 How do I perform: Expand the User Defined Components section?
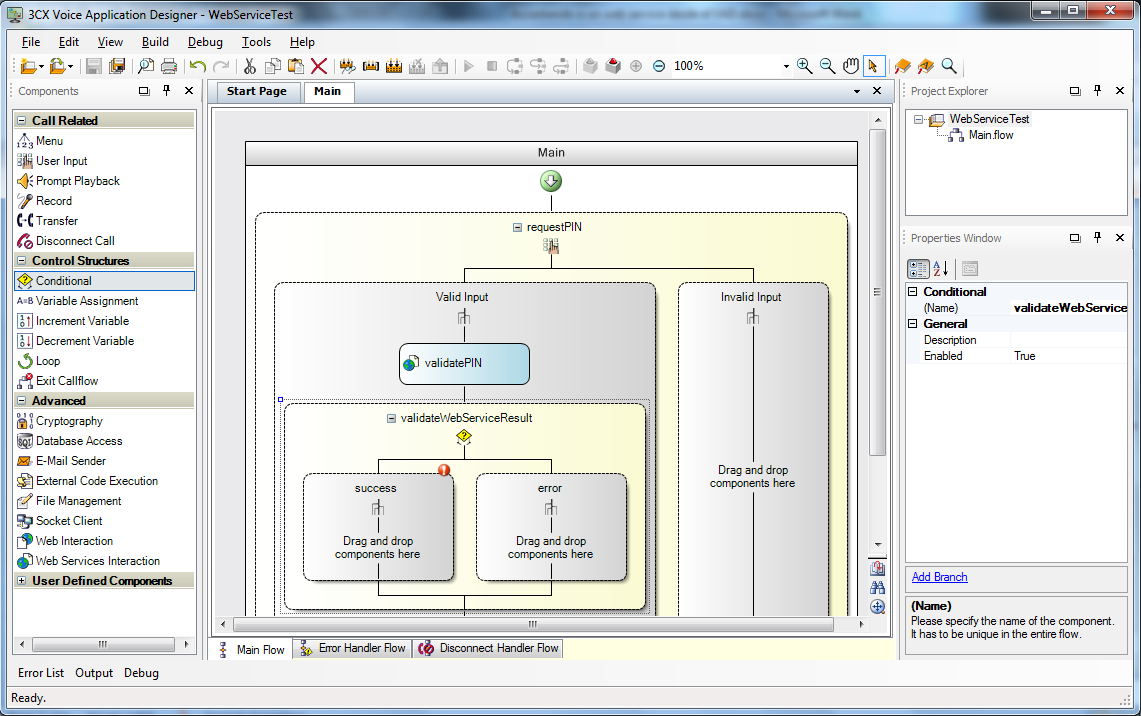22,581
